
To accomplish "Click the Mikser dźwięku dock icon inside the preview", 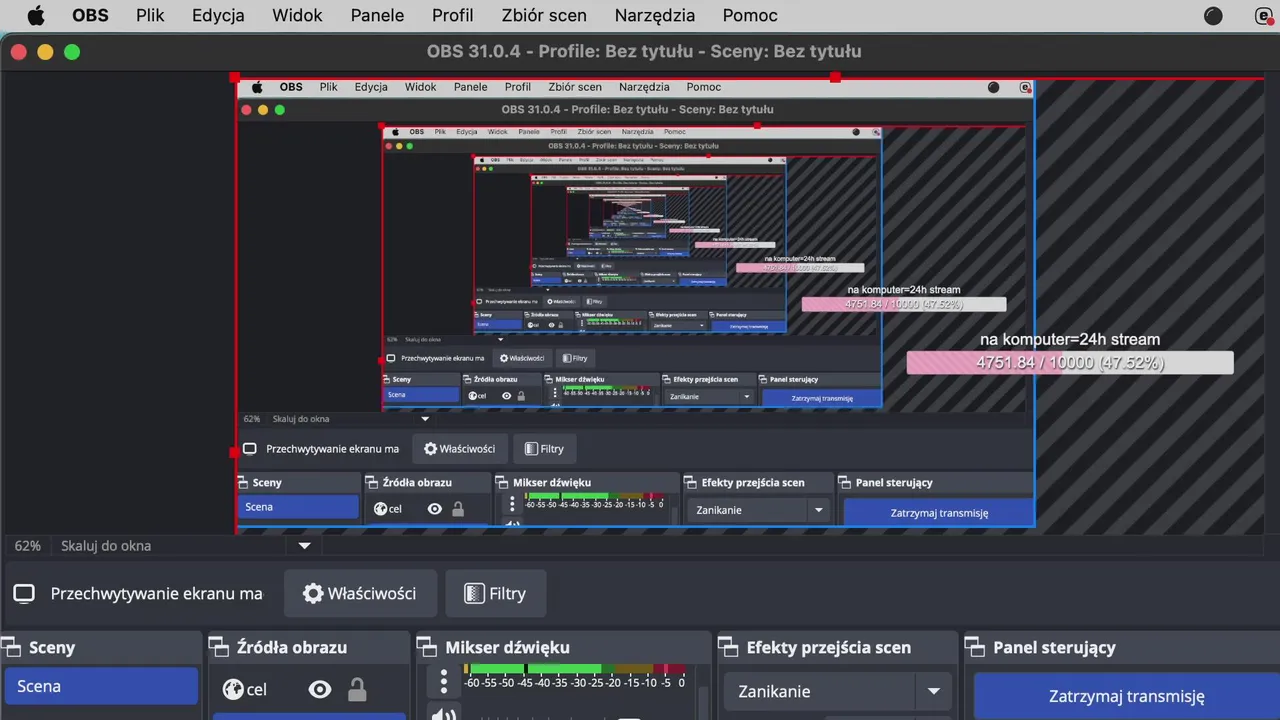I will click(x=503, y=482).
